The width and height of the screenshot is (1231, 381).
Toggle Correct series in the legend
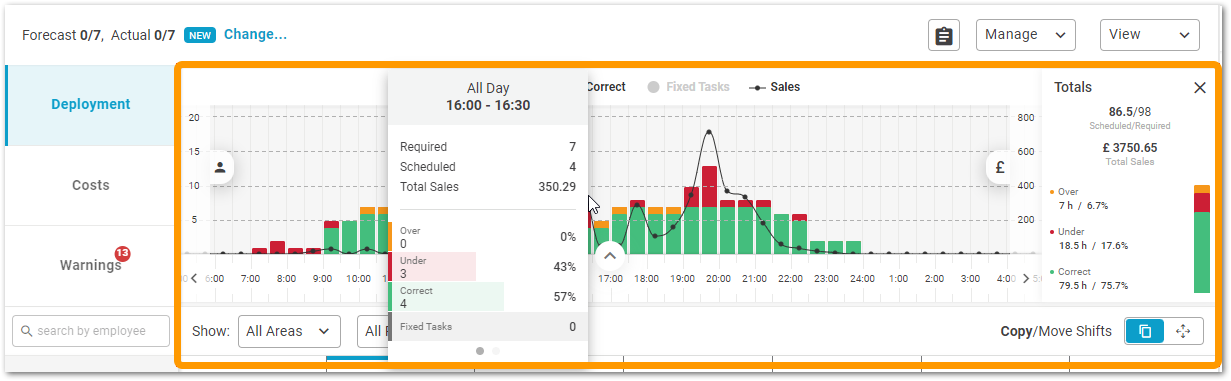606,87
